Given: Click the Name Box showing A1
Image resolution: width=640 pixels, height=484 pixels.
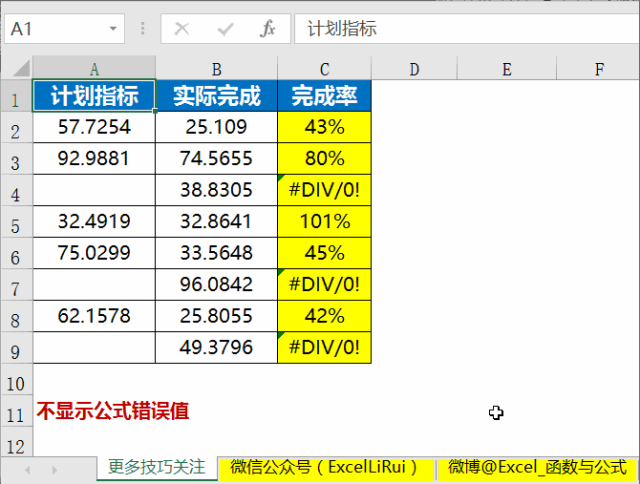Looking at the screenshot, I should 64,29.
